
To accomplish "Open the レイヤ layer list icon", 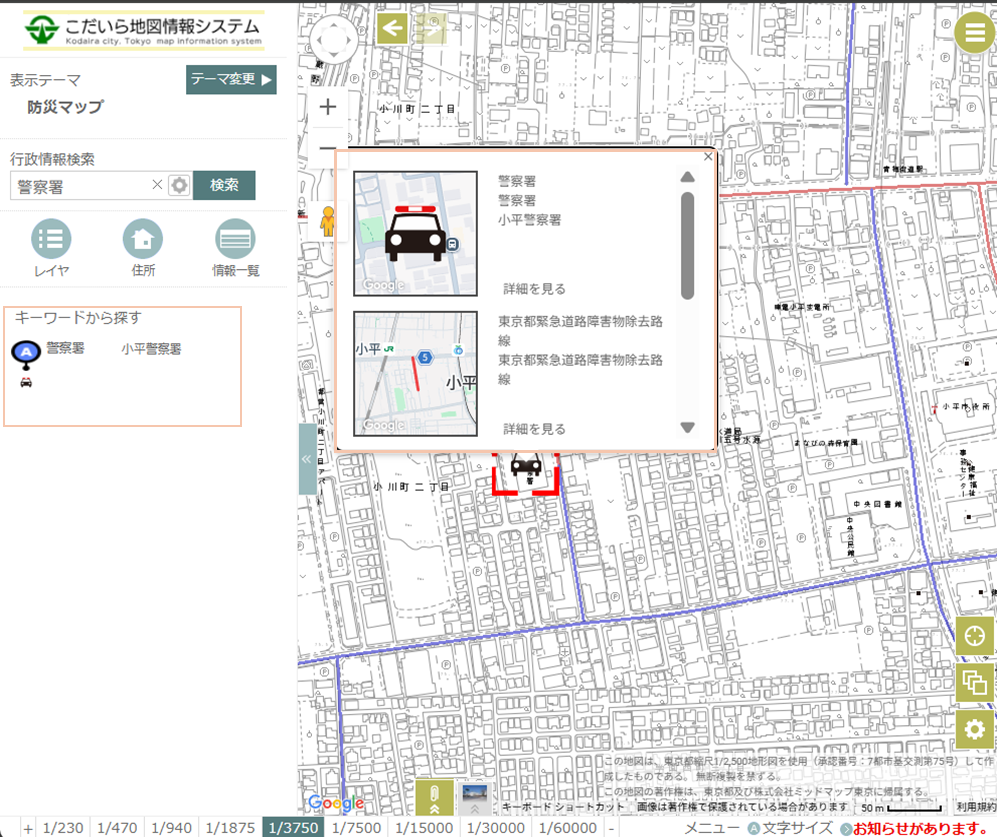I will pos(51,240).
